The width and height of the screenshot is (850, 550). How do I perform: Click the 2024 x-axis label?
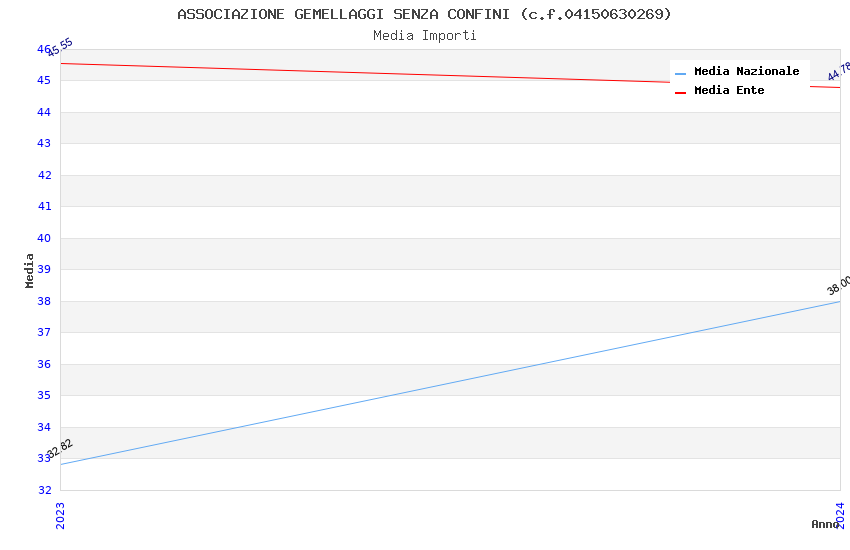[x=840, y=515]
